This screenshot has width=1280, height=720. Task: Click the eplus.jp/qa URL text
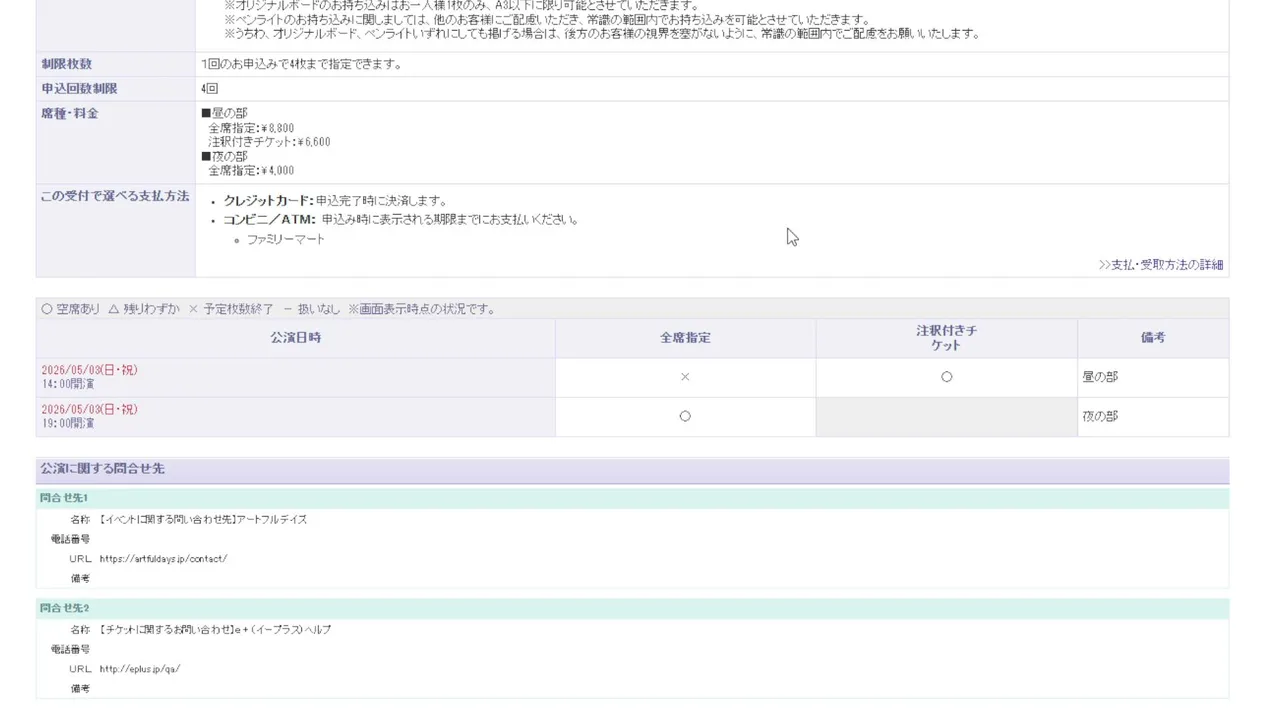point(140,669)
